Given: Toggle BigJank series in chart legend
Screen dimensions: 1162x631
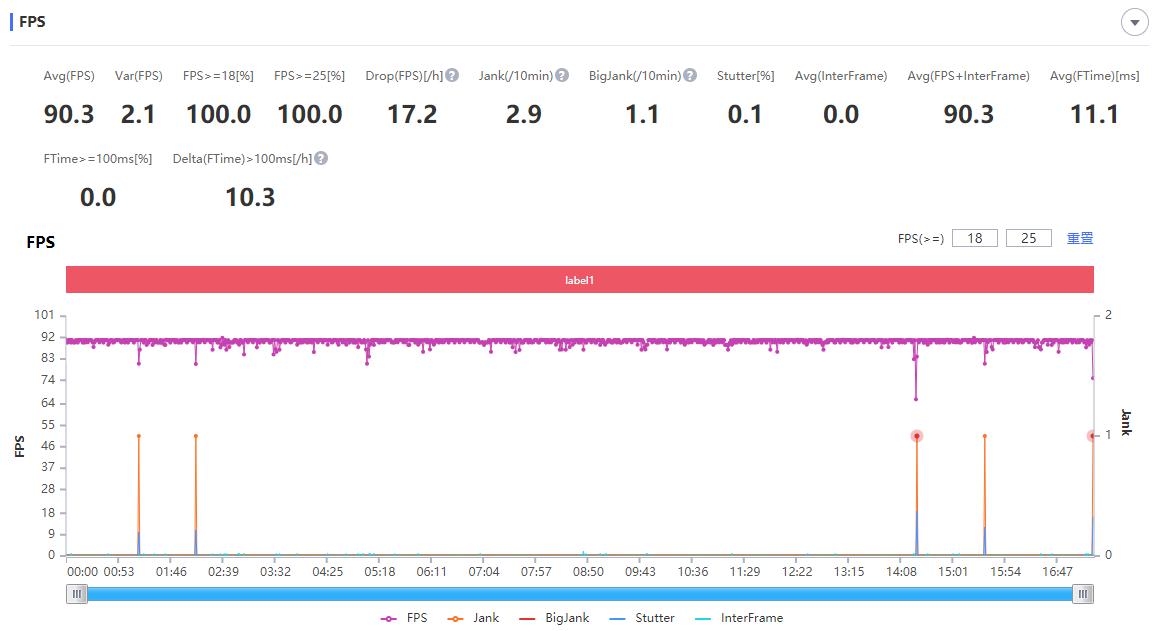Looking at the screenshot, I should pos(555,618).
